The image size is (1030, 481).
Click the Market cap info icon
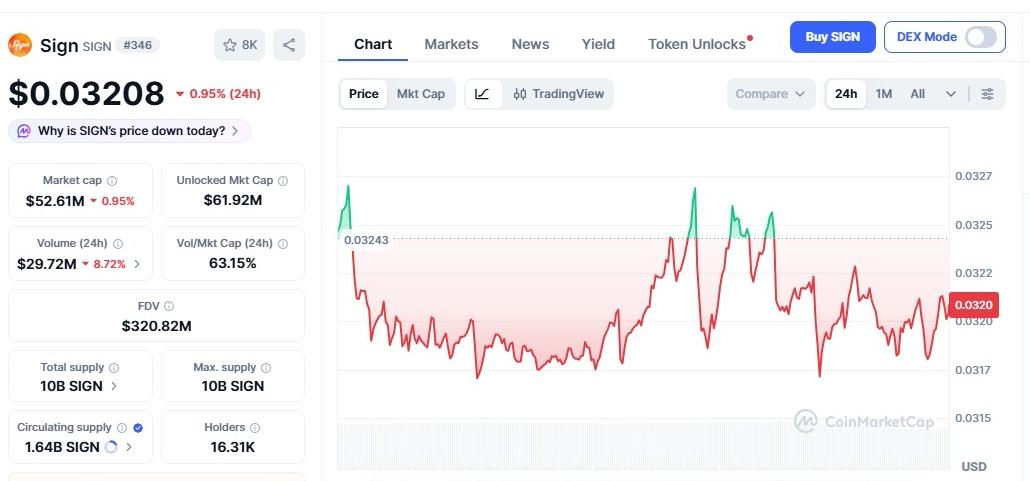[x=112, y=181]
